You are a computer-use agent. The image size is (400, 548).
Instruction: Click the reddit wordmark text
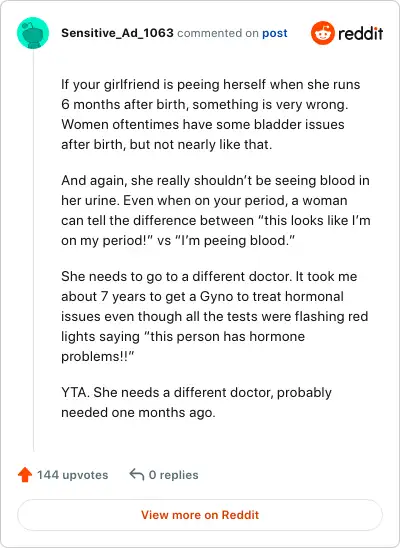[361, 33]
